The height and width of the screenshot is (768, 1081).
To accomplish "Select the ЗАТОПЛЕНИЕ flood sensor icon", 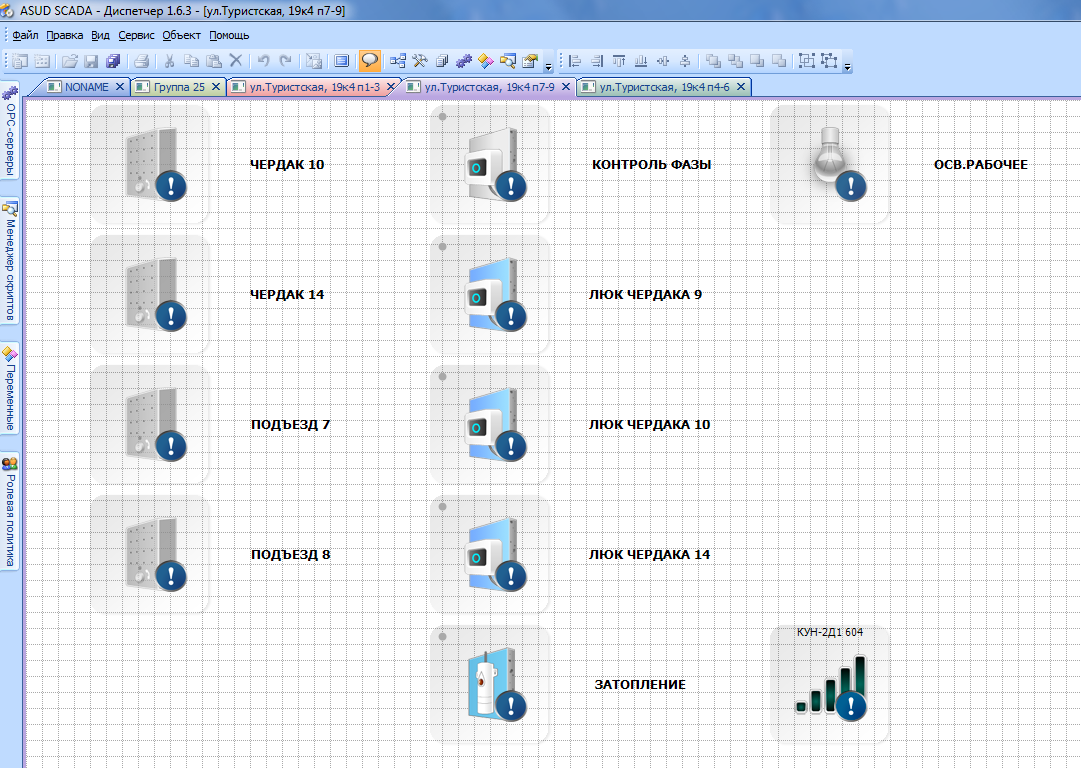I will [490, 684].
